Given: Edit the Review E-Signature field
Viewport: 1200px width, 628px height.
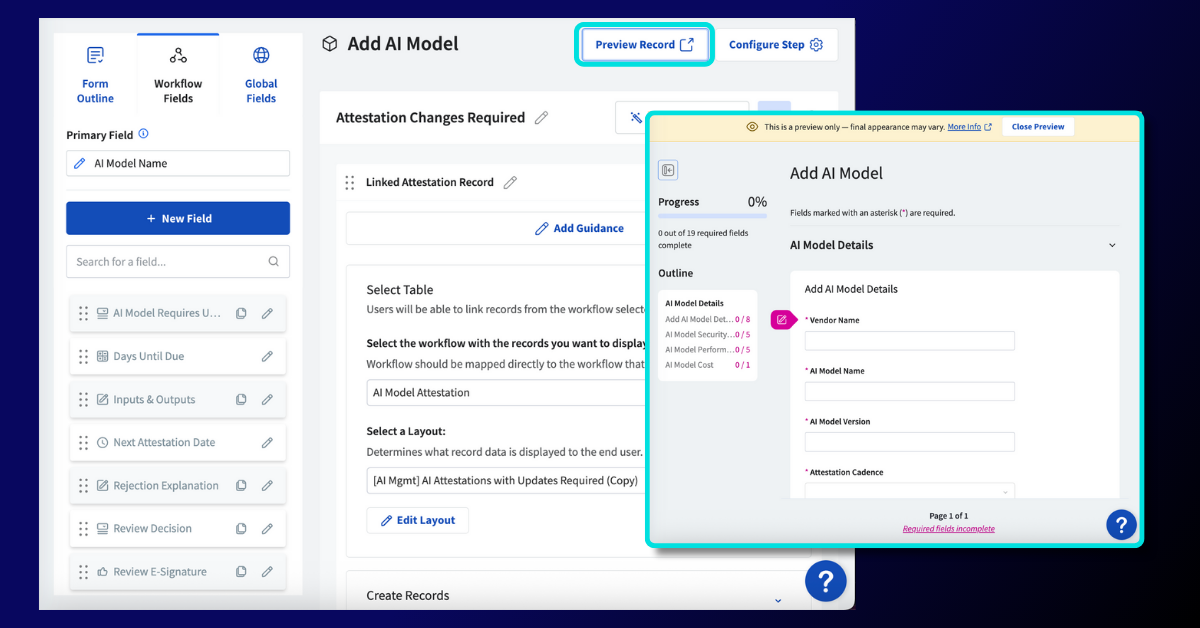Looking at the screenshot, I should [267, 571].
